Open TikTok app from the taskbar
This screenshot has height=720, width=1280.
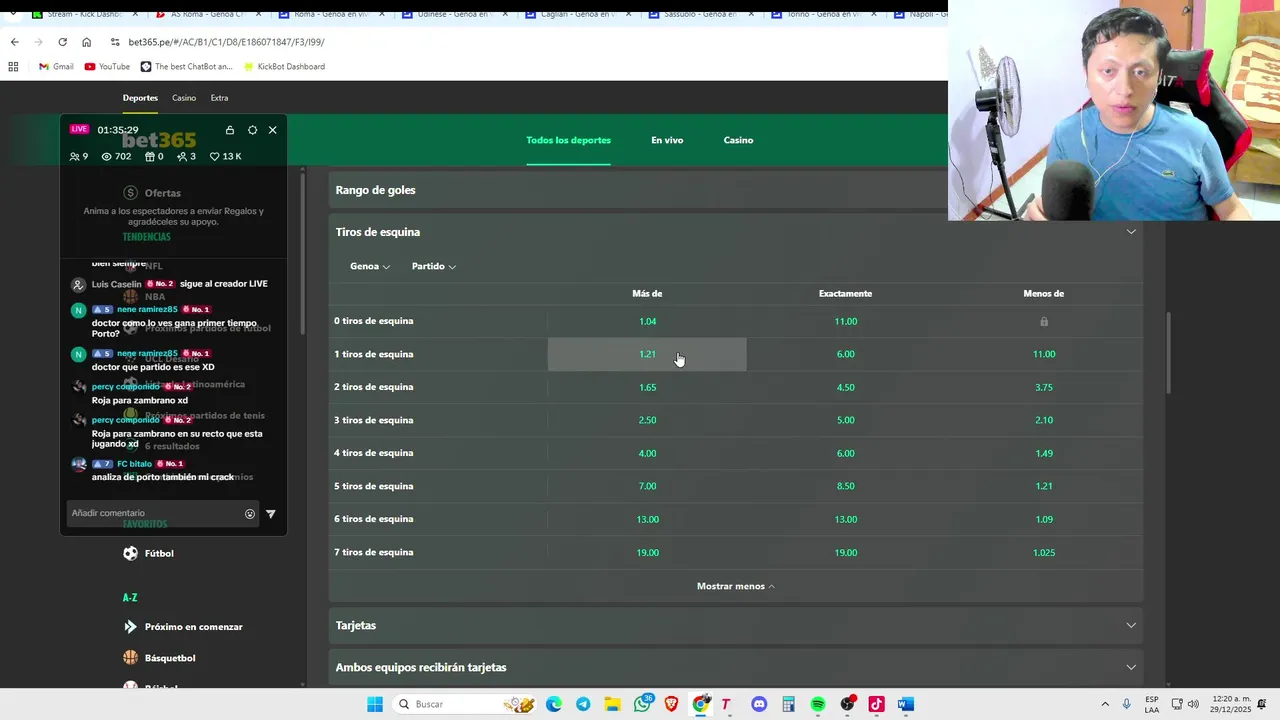(x=877, y=704)
